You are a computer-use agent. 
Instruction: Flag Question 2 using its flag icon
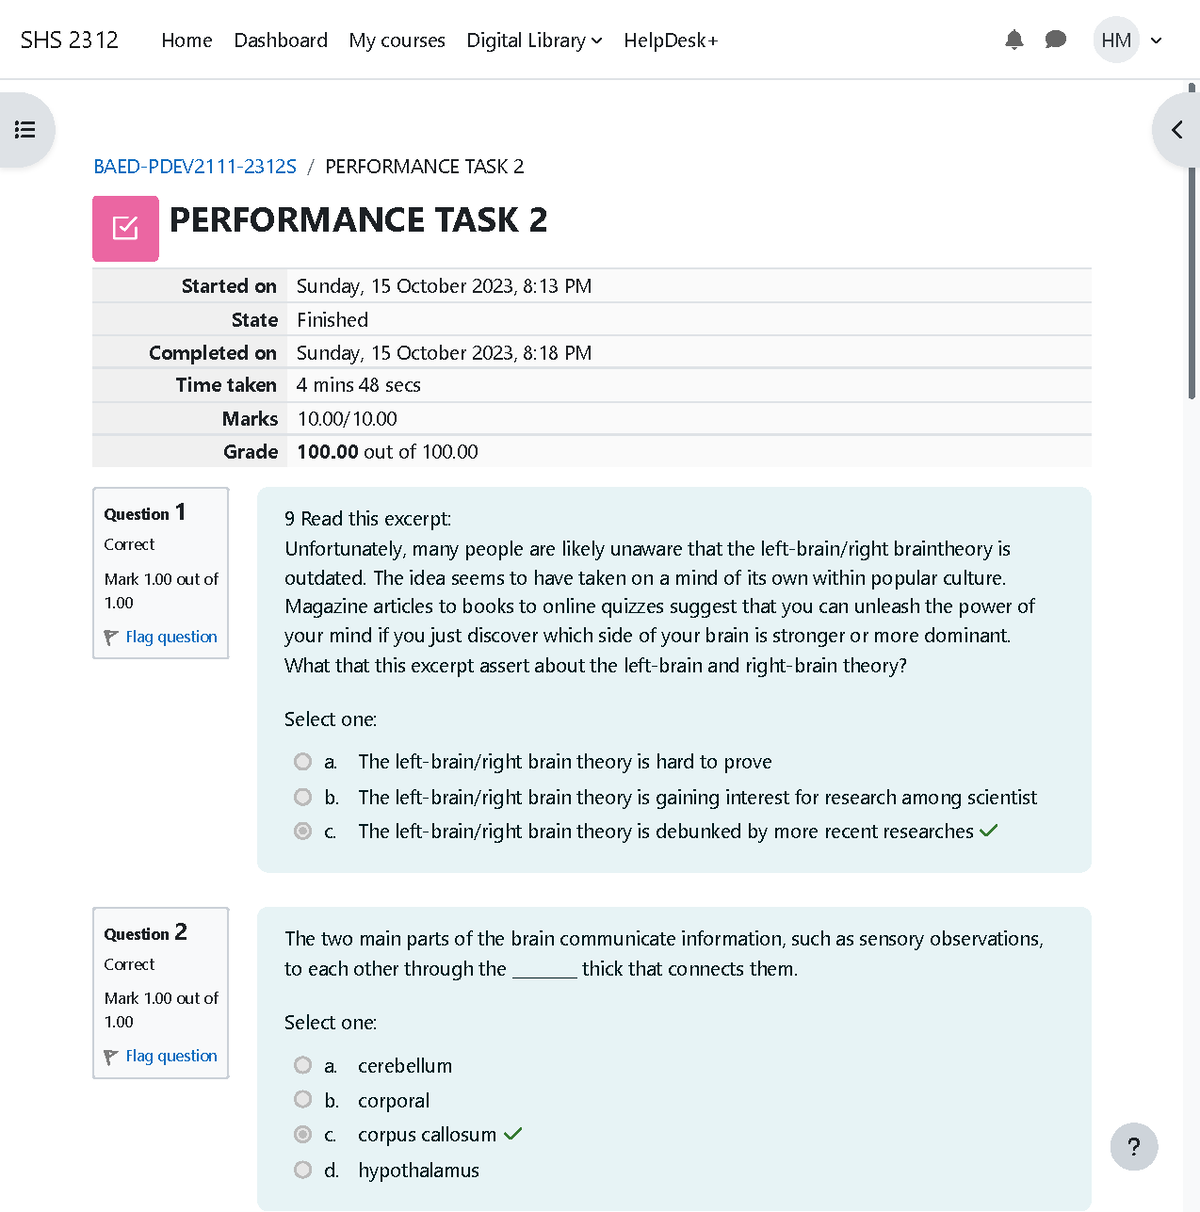(111, 1056)
